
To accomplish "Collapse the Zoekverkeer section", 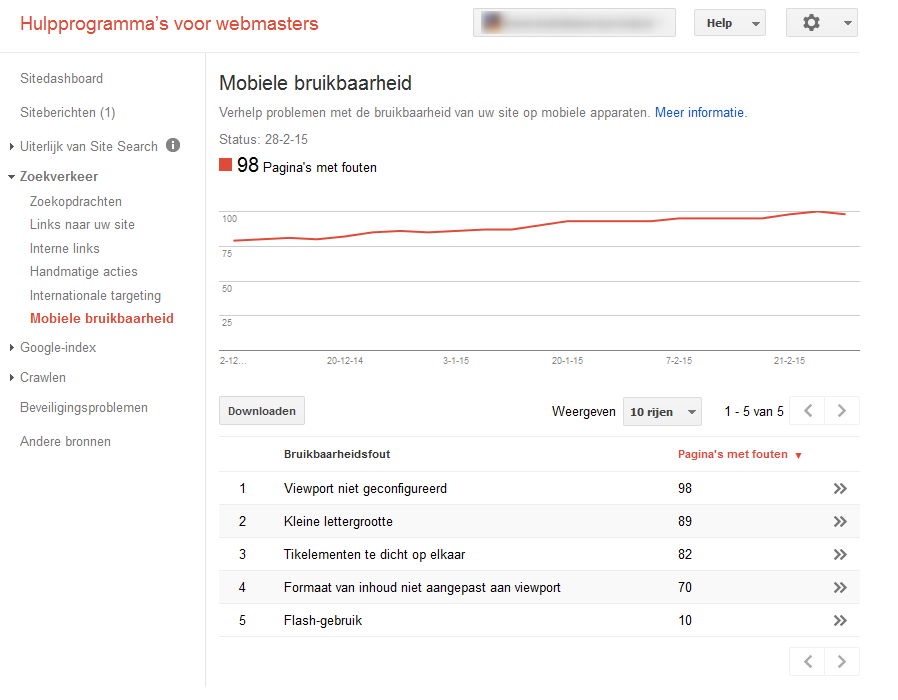I will tap(58, 177).
